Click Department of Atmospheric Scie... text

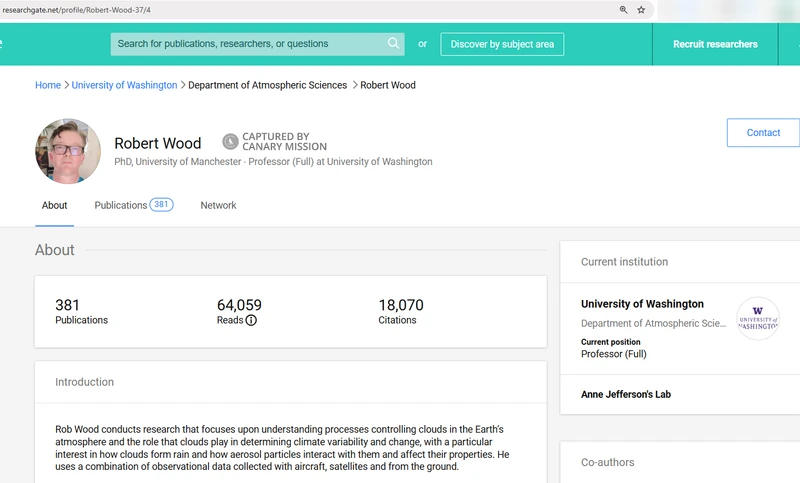click(653, 323)
